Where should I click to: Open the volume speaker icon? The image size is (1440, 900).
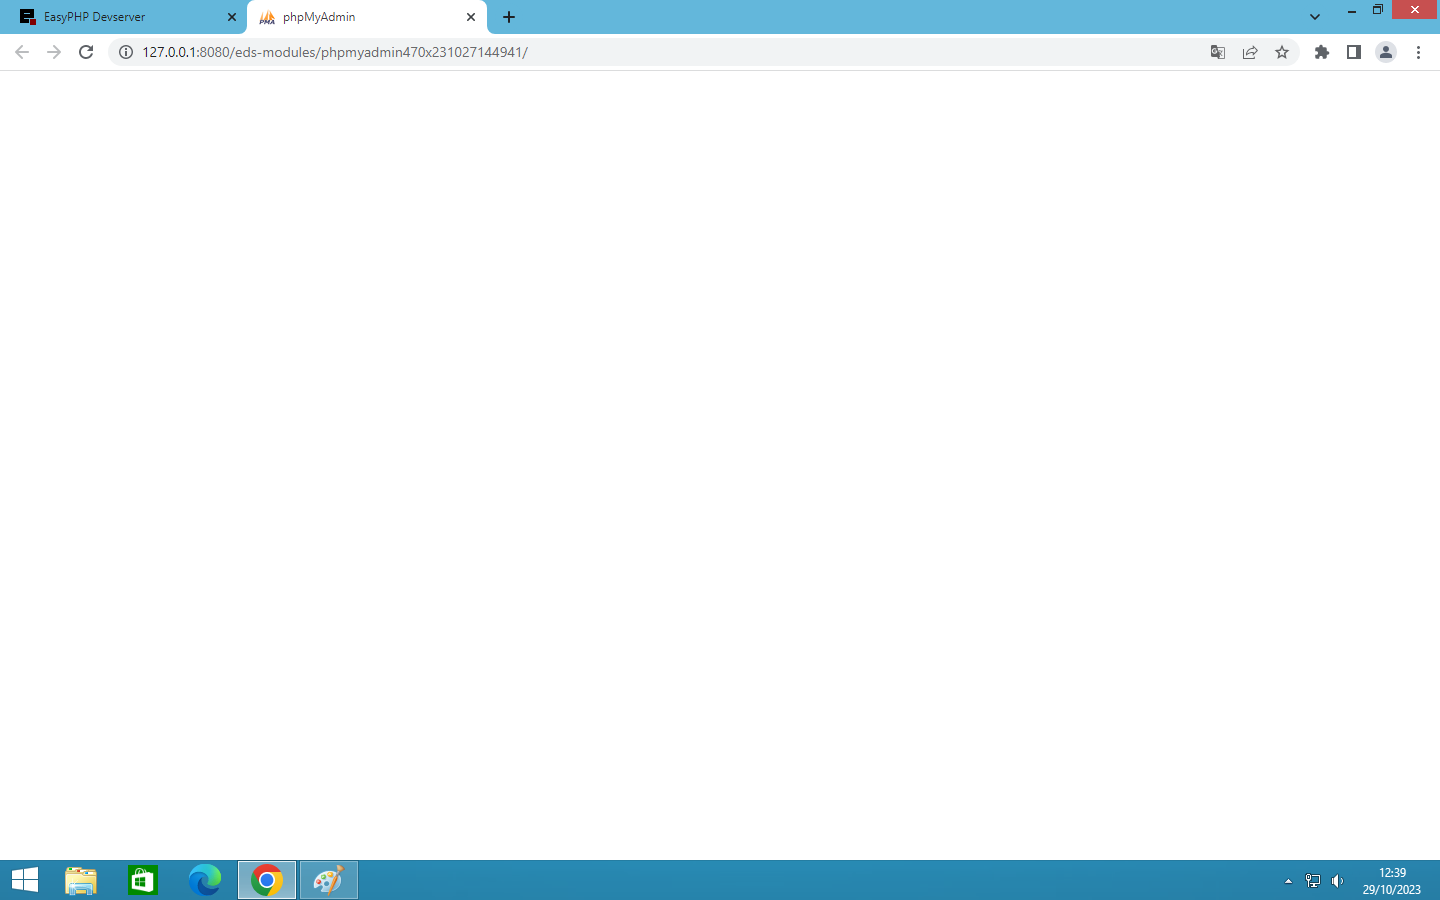click(x=1337, y=881)
